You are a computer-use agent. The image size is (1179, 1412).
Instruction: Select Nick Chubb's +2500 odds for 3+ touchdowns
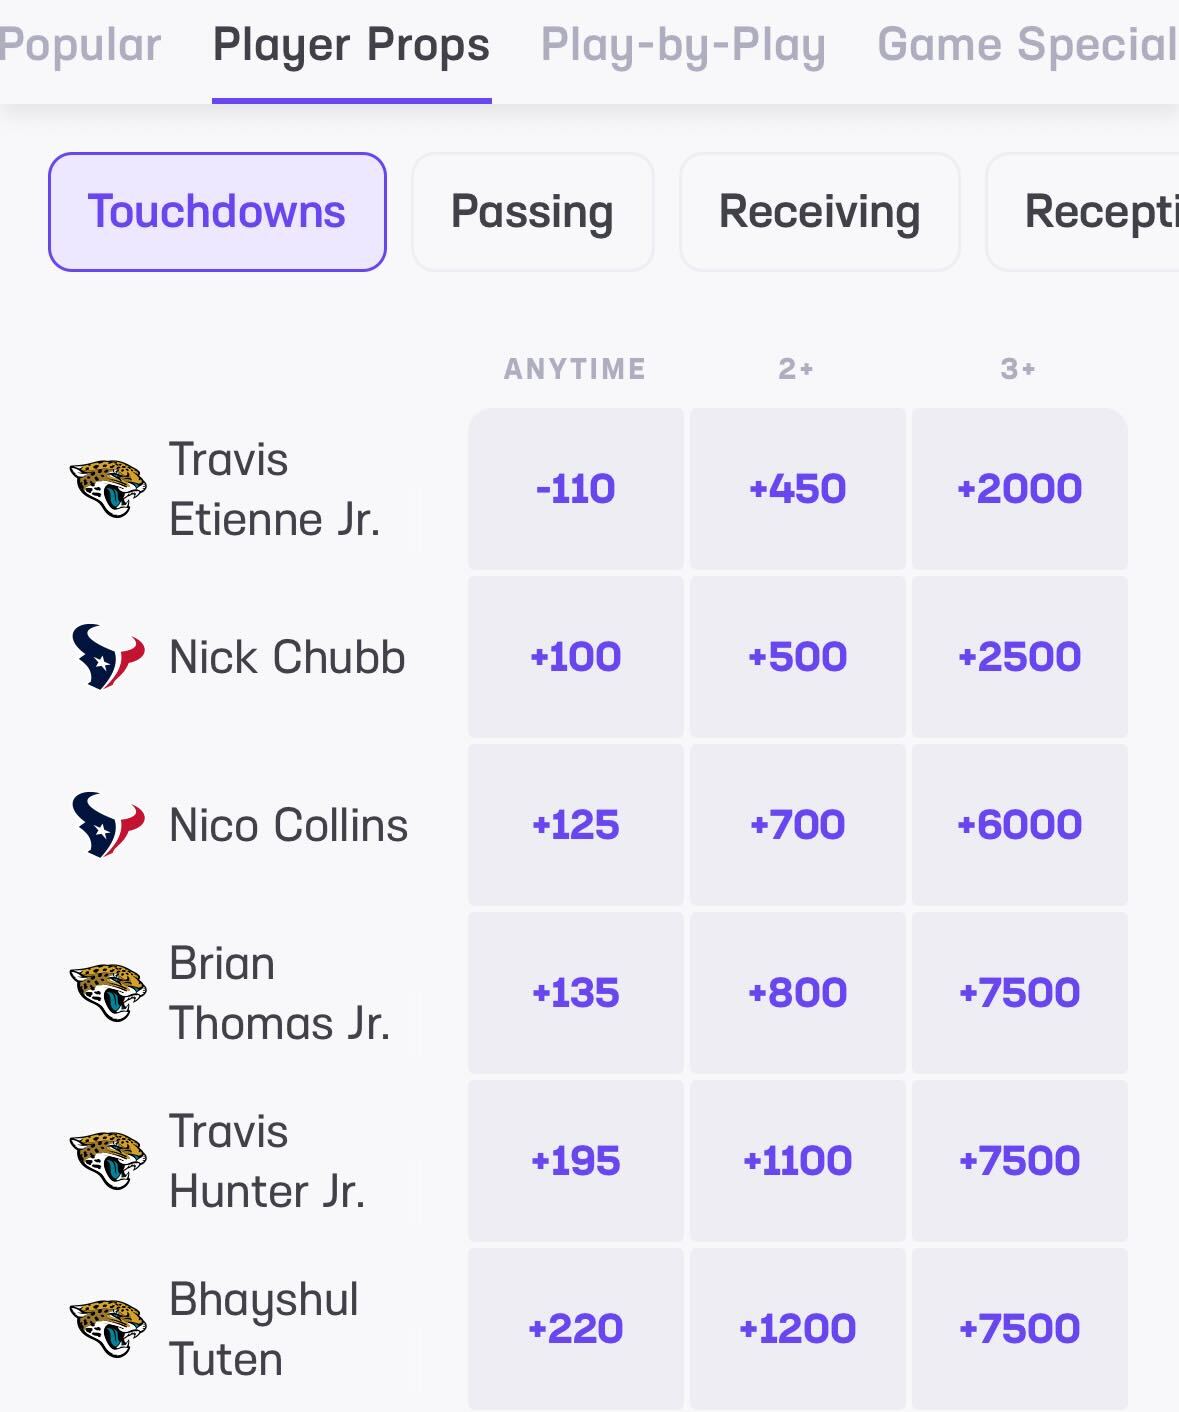pyautogui.click(x=1019, y=656)
